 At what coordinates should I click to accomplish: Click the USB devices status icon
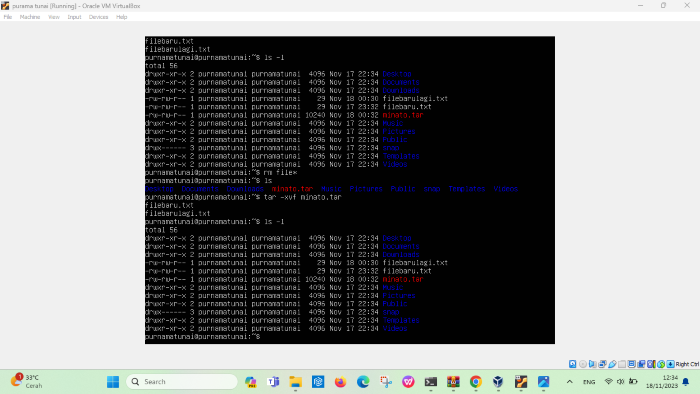click(612, 364)
